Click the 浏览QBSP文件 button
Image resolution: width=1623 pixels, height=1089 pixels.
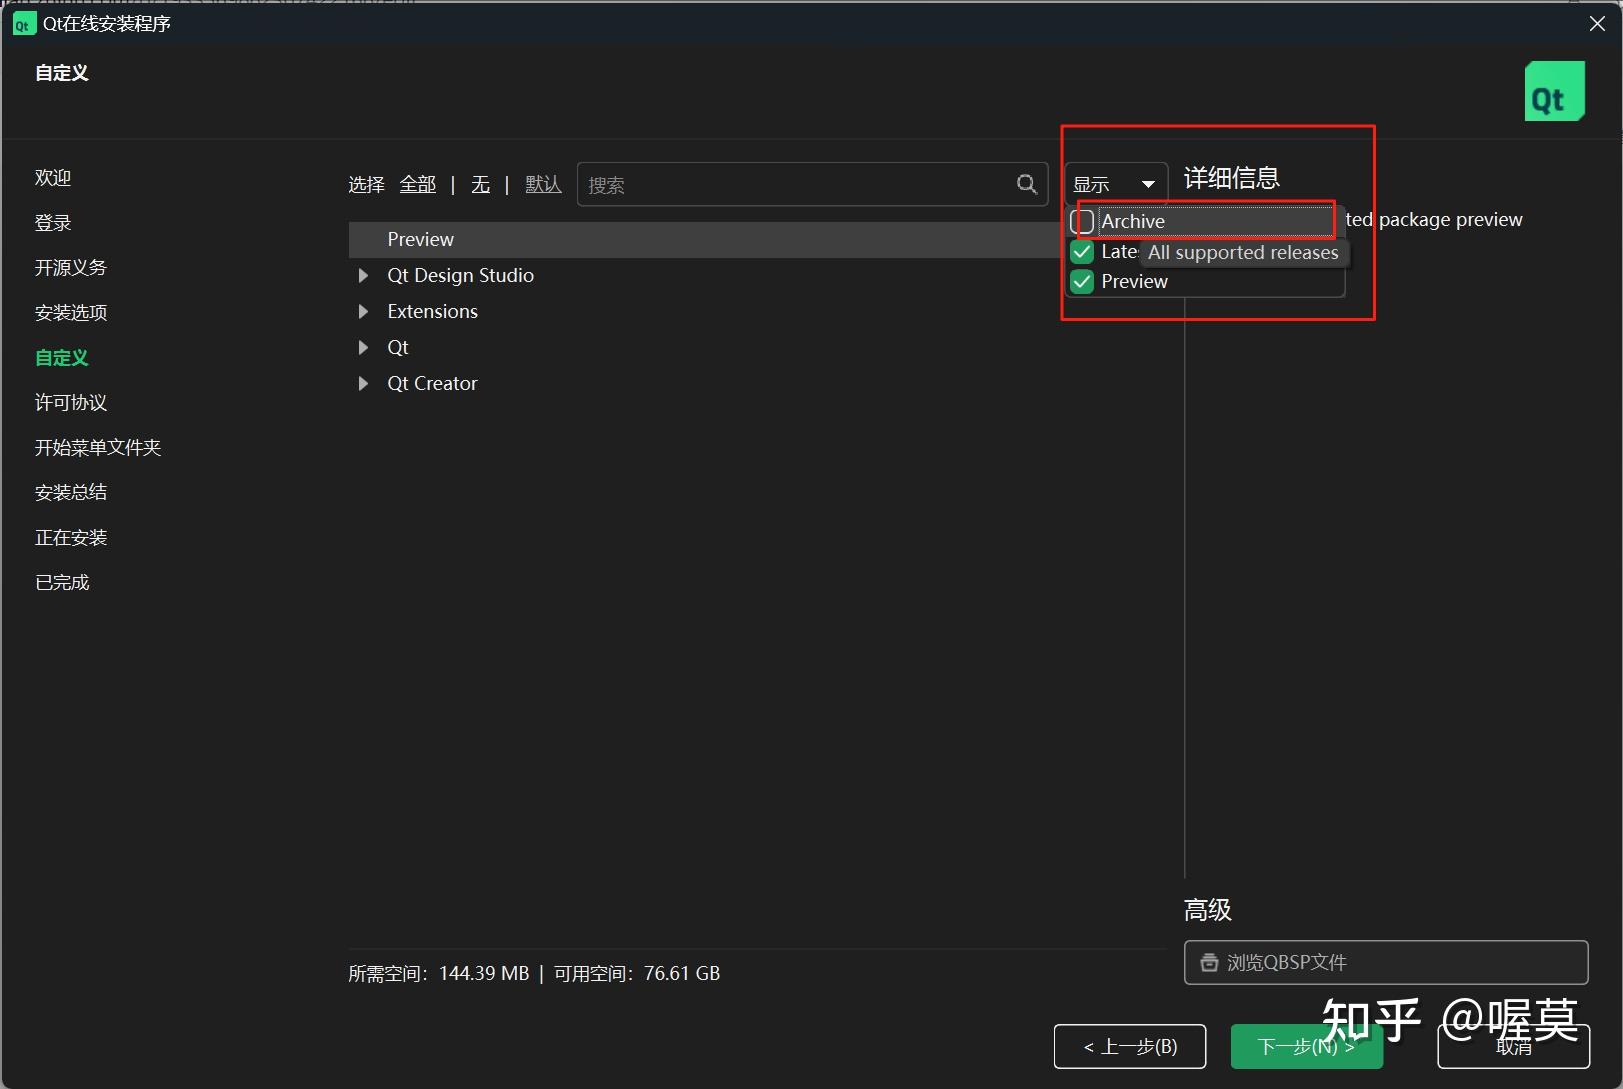click(x=1385, y=962)
